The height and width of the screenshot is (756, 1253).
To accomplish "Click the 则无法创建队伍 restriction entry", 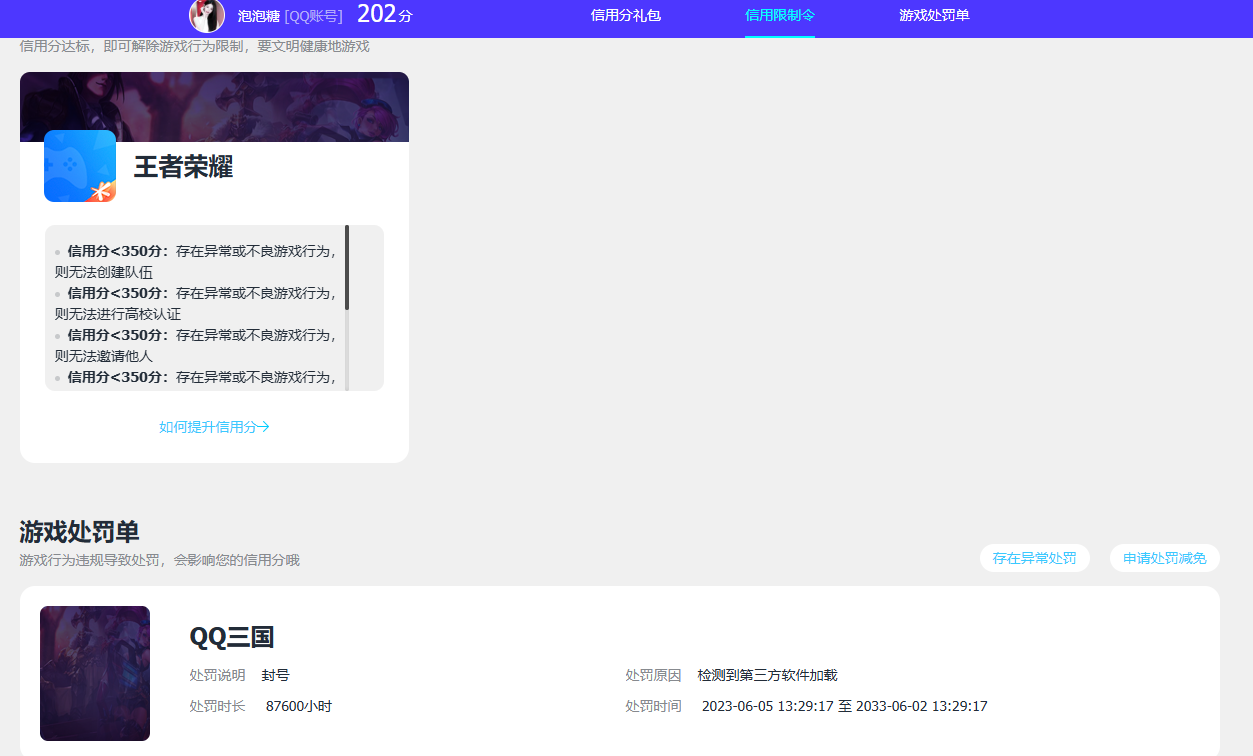I will coord(104,272).
